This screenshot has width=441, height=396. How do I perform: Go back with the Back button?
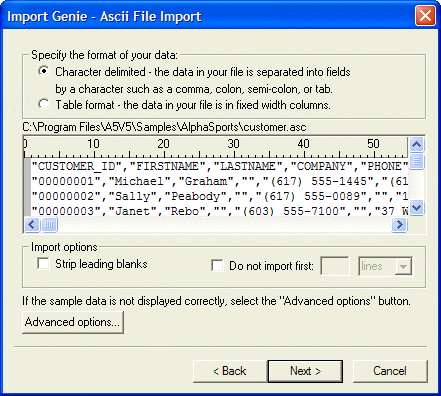pyautogui.click(x=230, y=371)
